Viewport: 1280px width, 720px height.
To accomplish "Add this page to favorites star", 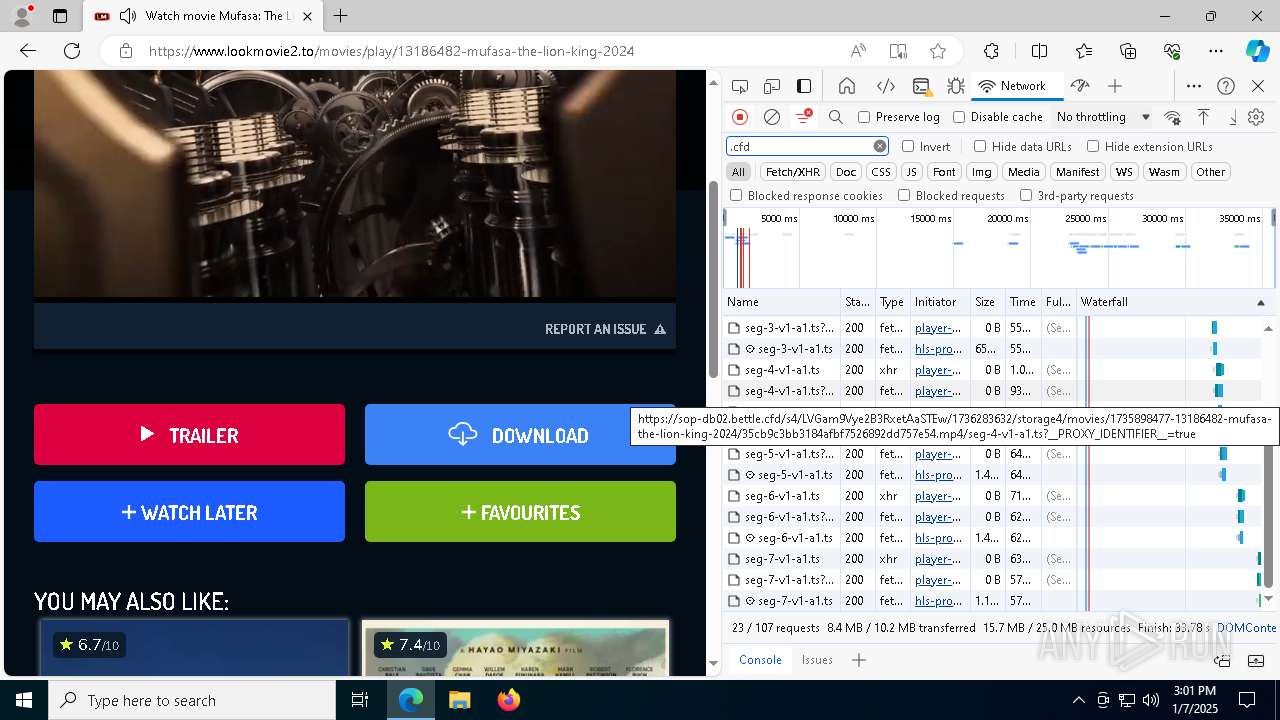I will (937, 51).
